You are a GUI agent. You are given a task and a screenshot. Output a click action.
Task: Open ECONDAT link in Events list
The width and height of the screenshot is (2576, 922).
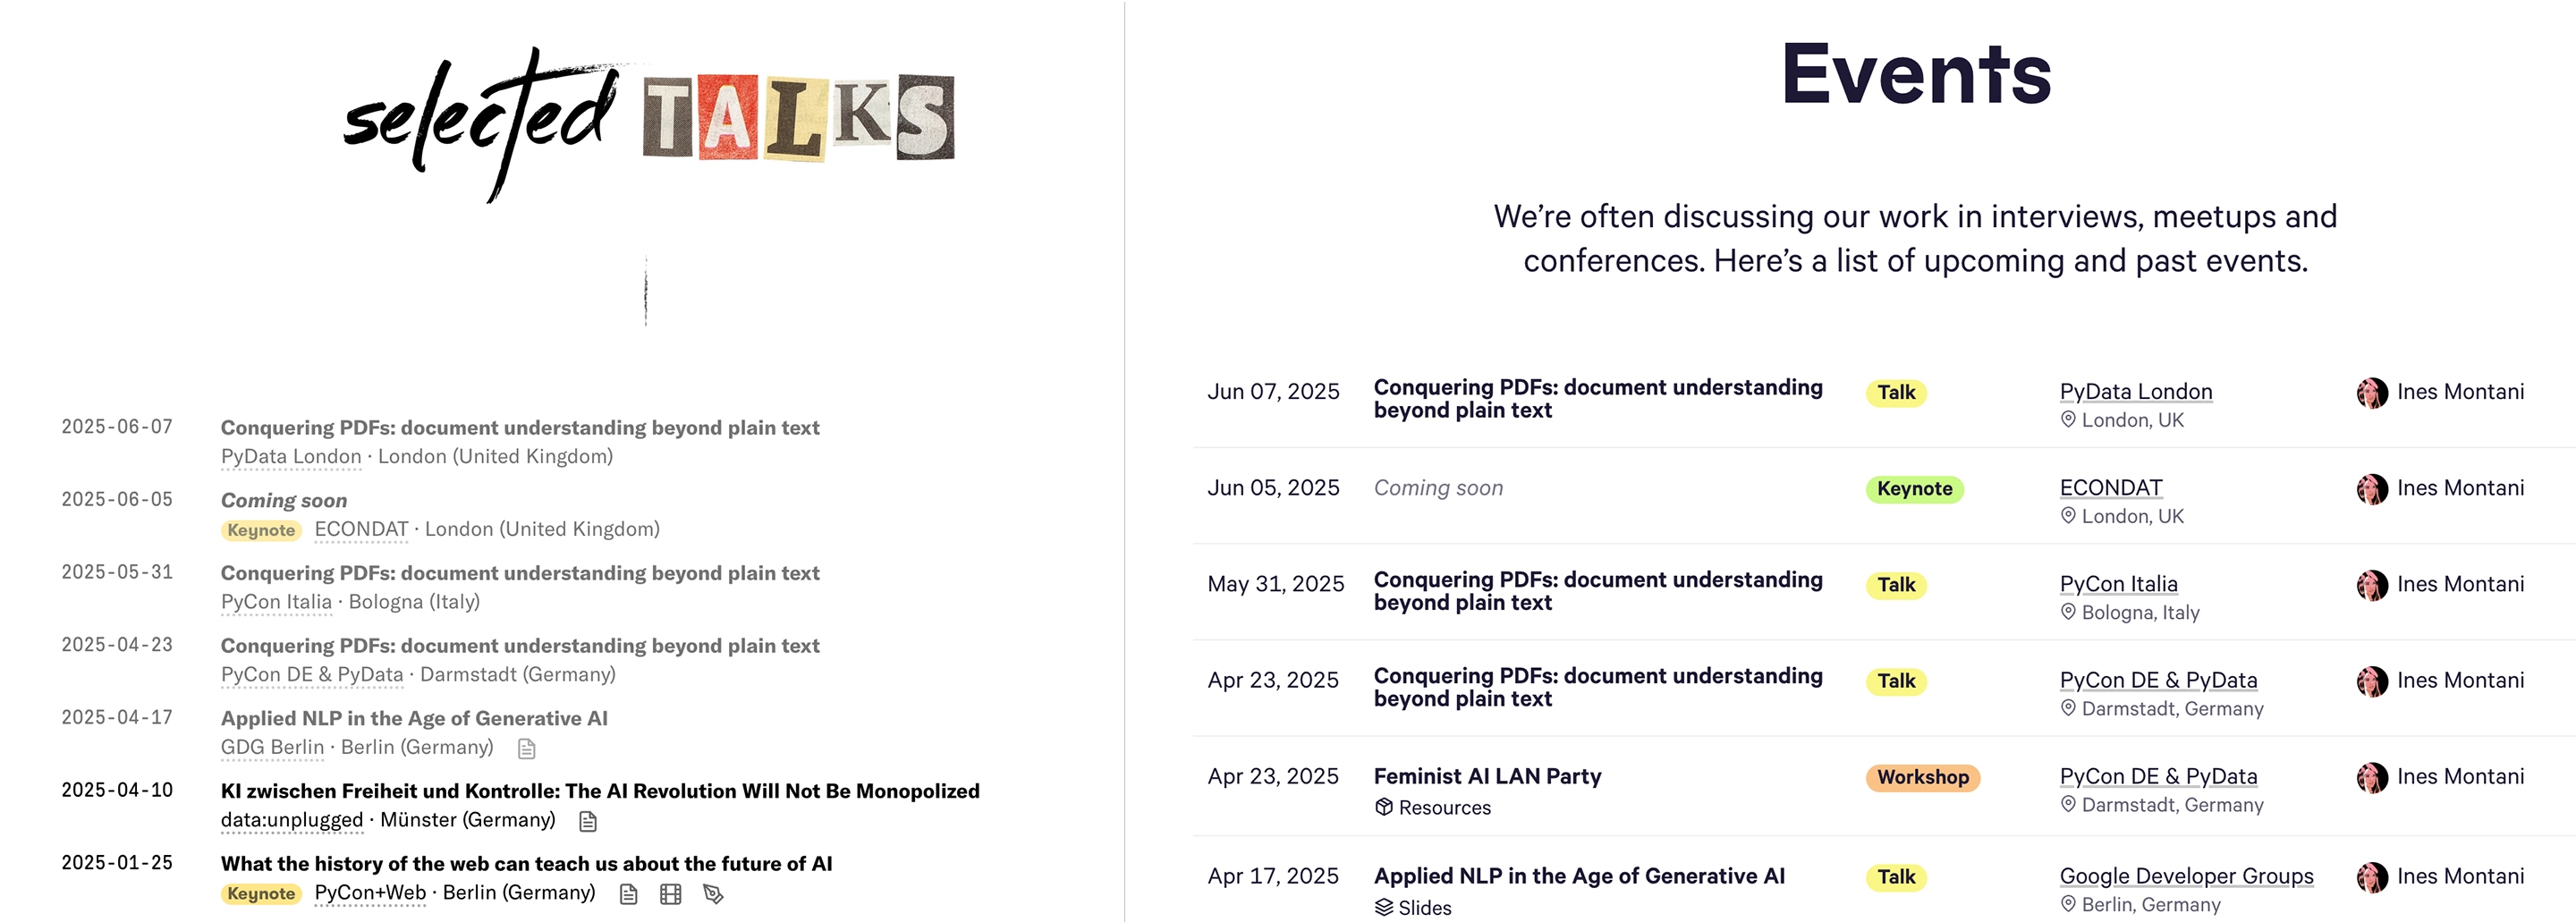(x=2111, y=488)
